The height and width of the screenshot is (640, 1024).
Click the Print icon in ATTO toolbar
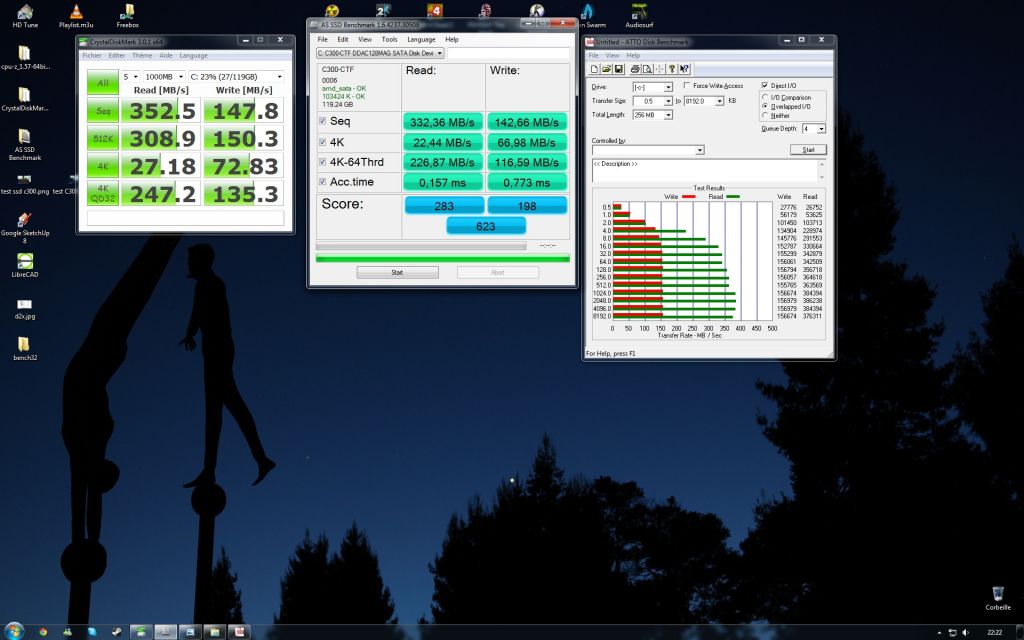coord(635,69)
